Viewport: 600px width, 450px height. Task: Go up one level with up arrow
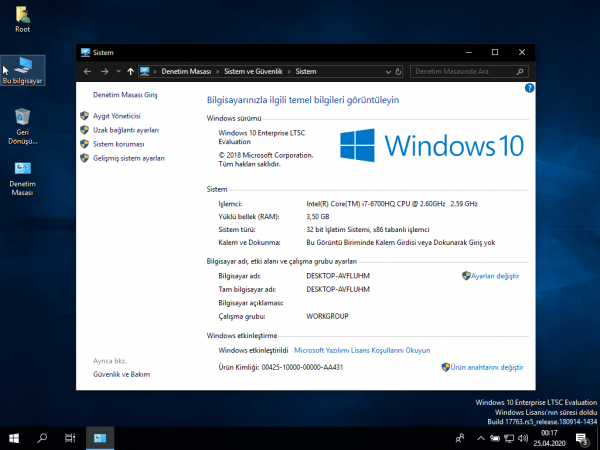[x=130, y=71]
